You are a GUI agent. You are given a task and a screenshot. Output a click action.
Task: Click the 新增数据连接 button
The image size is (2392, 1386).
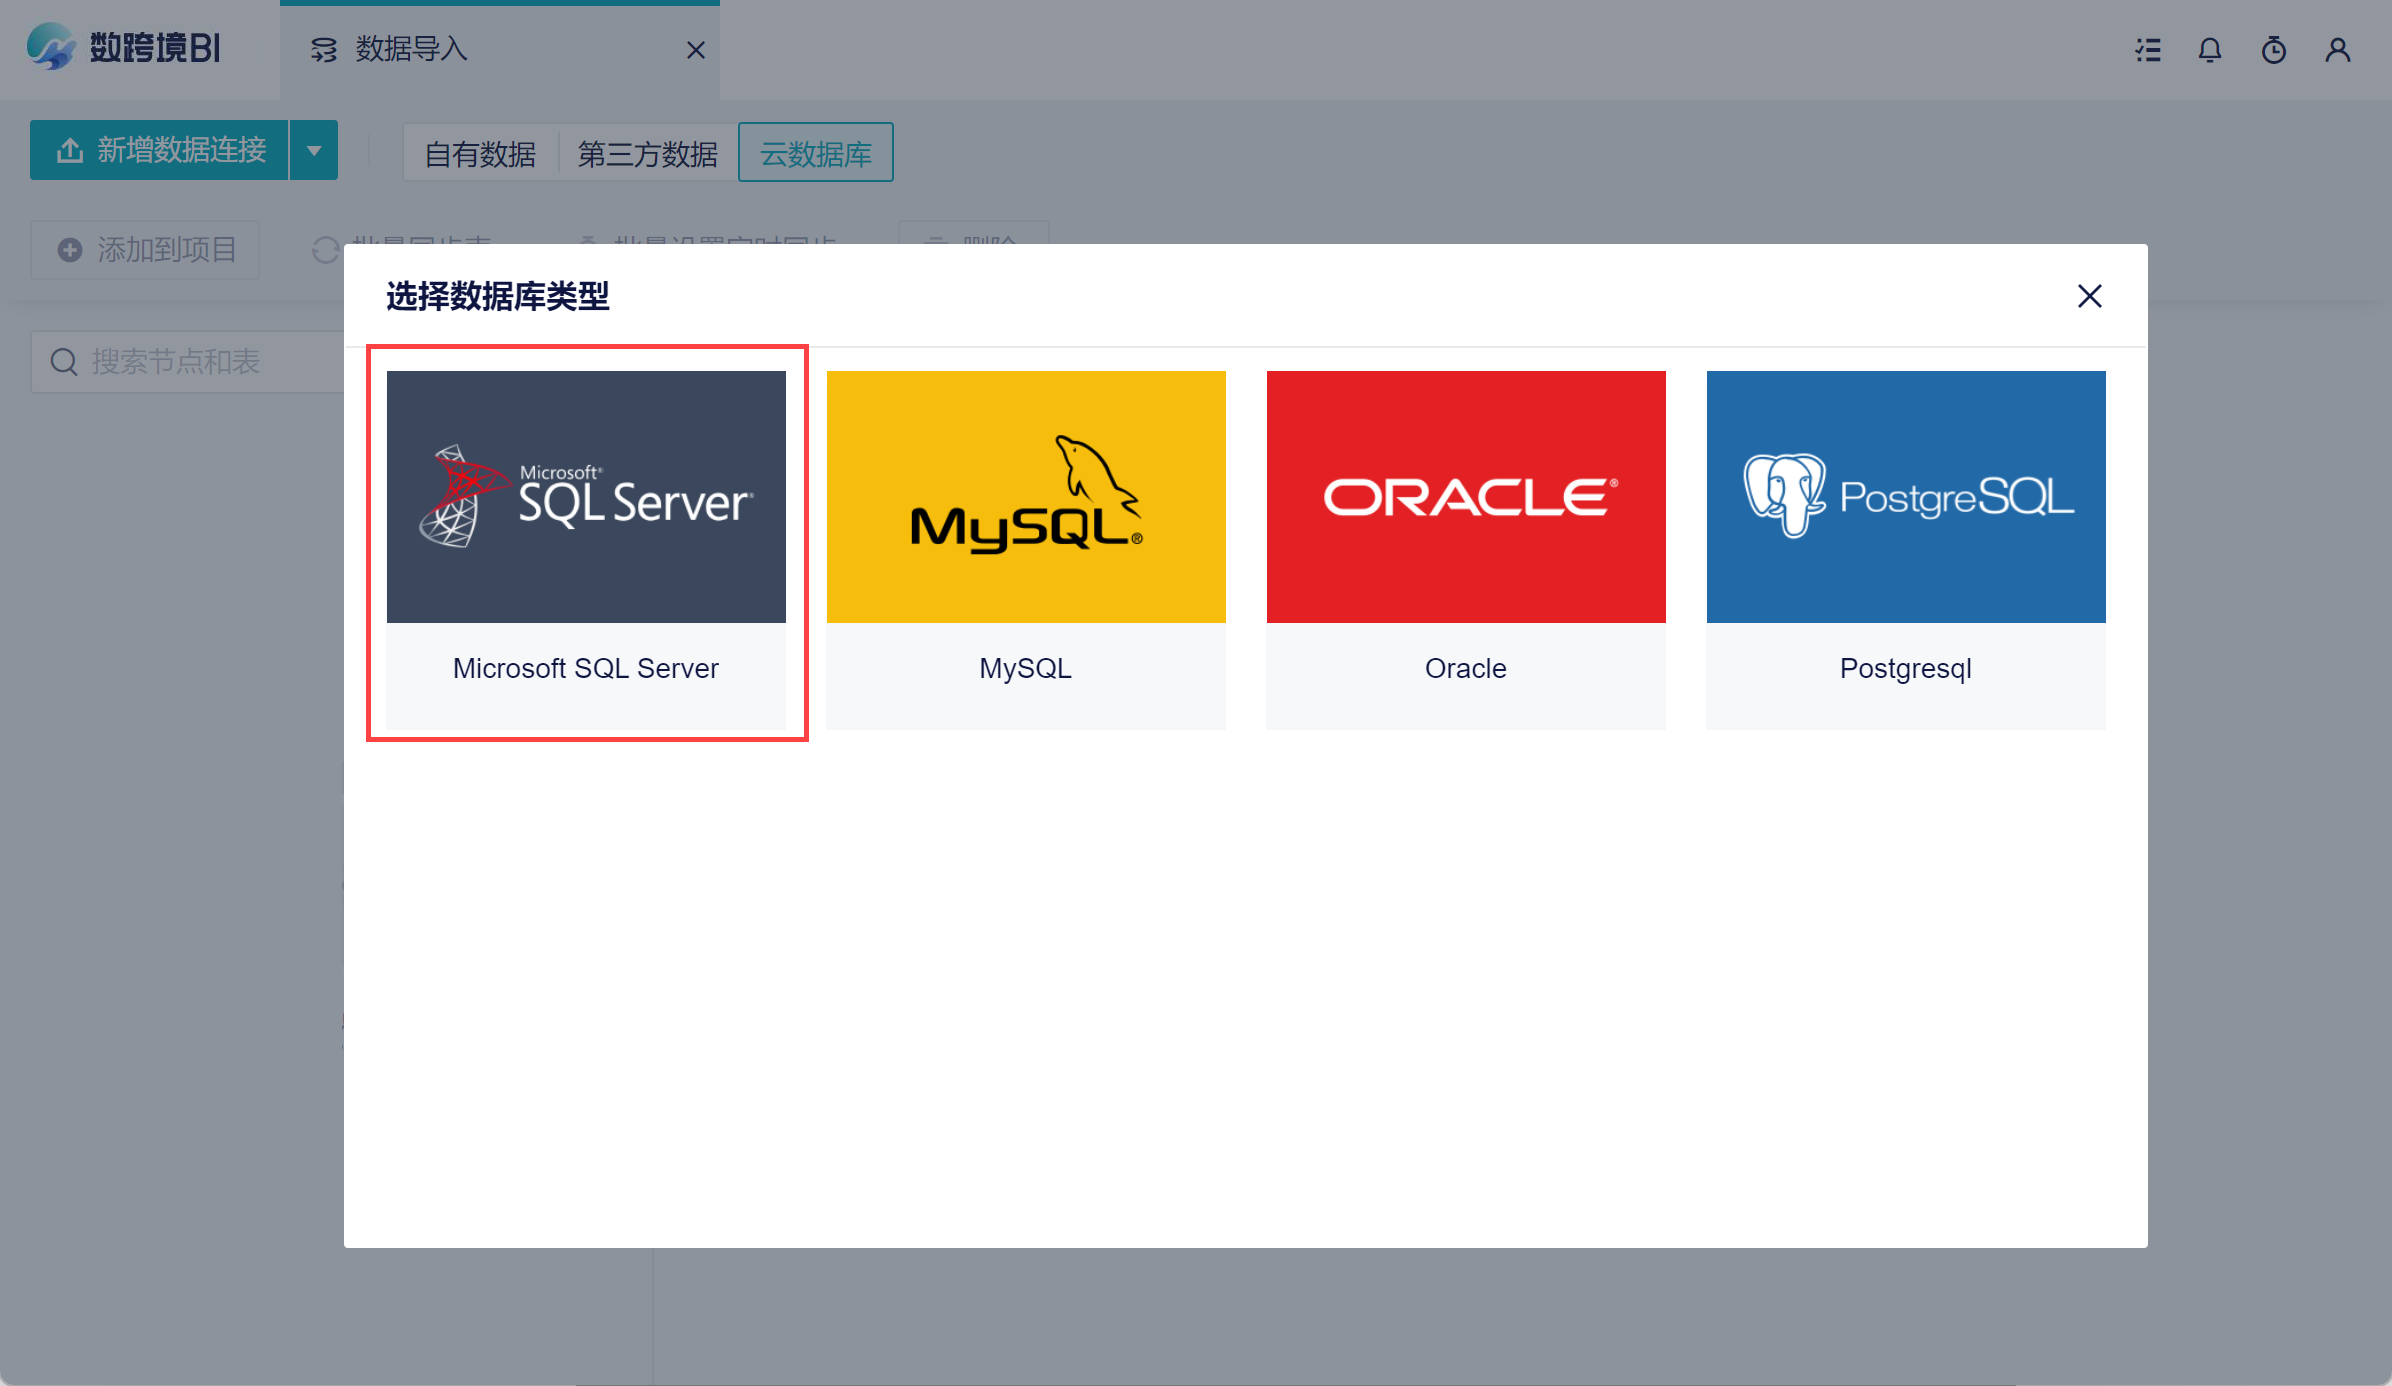pos(160,151)
